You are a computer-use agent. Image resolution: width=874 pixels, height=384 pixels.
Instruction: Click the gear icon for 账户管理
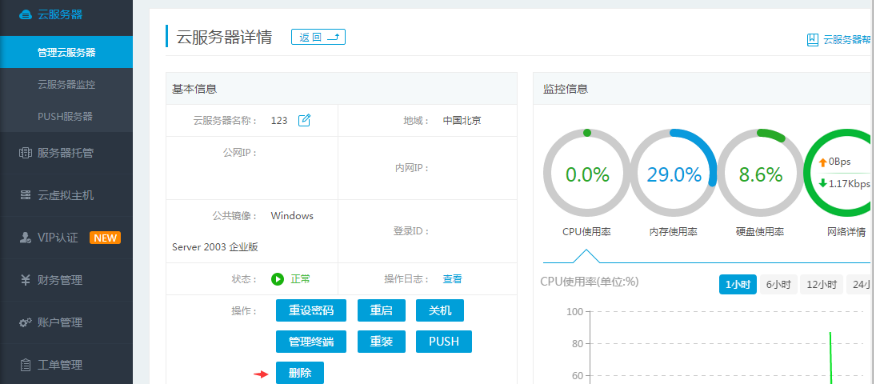coord(25,322)
